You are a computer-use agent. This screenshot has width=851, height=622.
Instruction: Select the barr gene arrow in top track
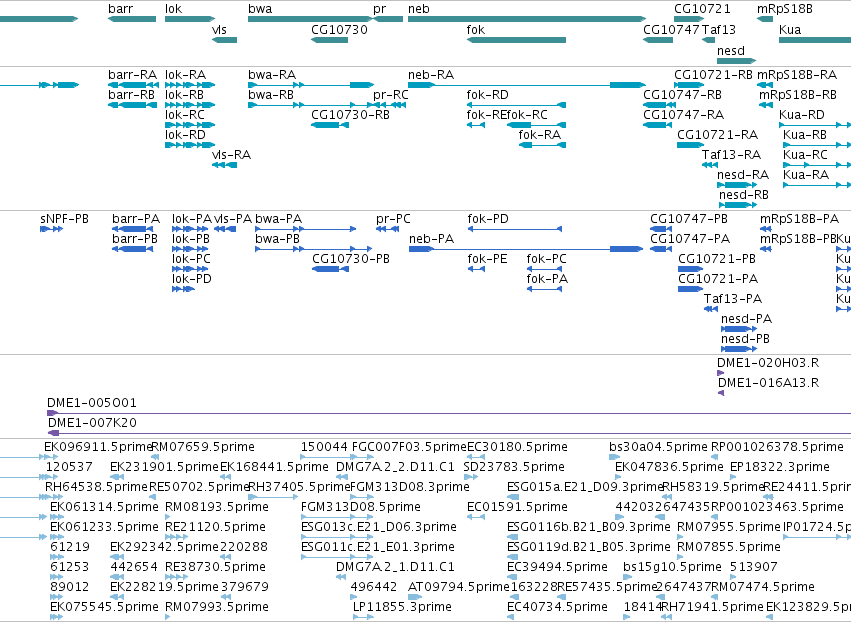pos(132,19)
